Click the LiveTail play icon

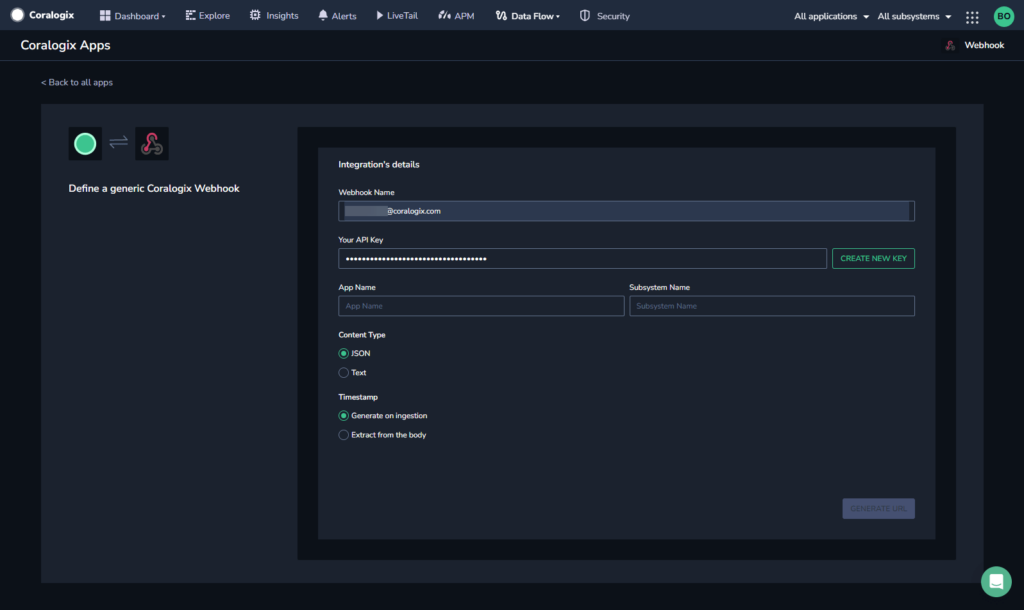point(379,15)
